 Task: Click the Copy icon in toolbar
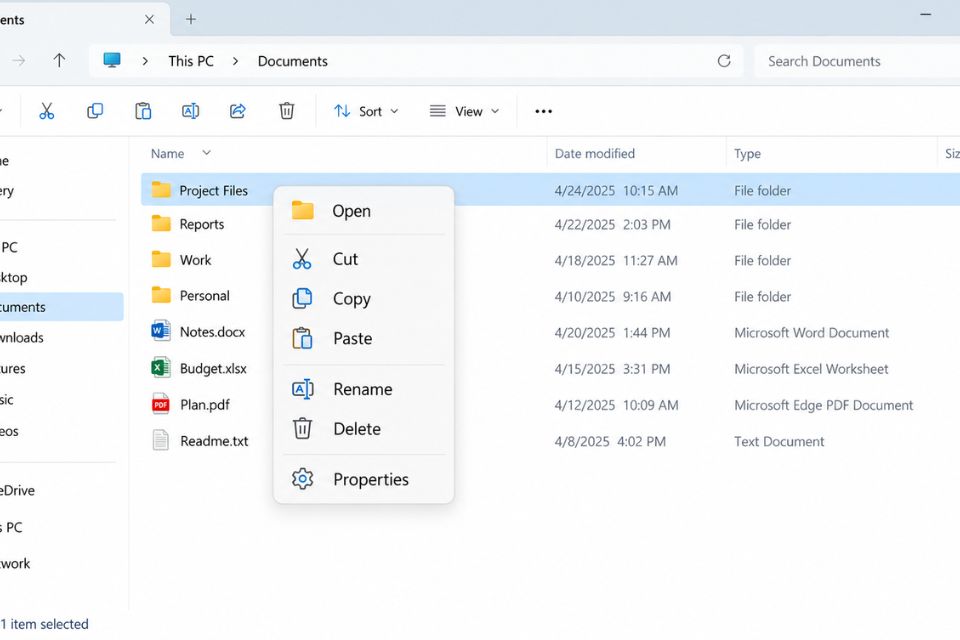tap(95, 111)
